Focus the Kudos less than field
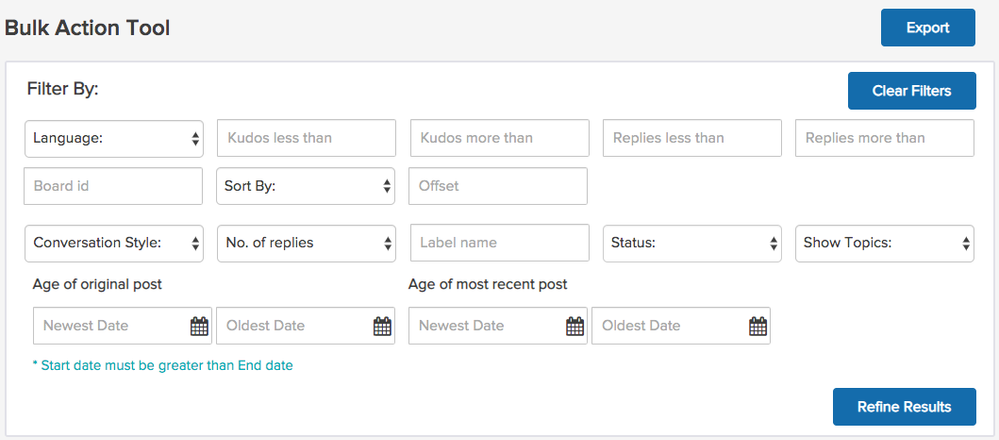The height and width of the screenshot is (440, 999). point(306,139)
